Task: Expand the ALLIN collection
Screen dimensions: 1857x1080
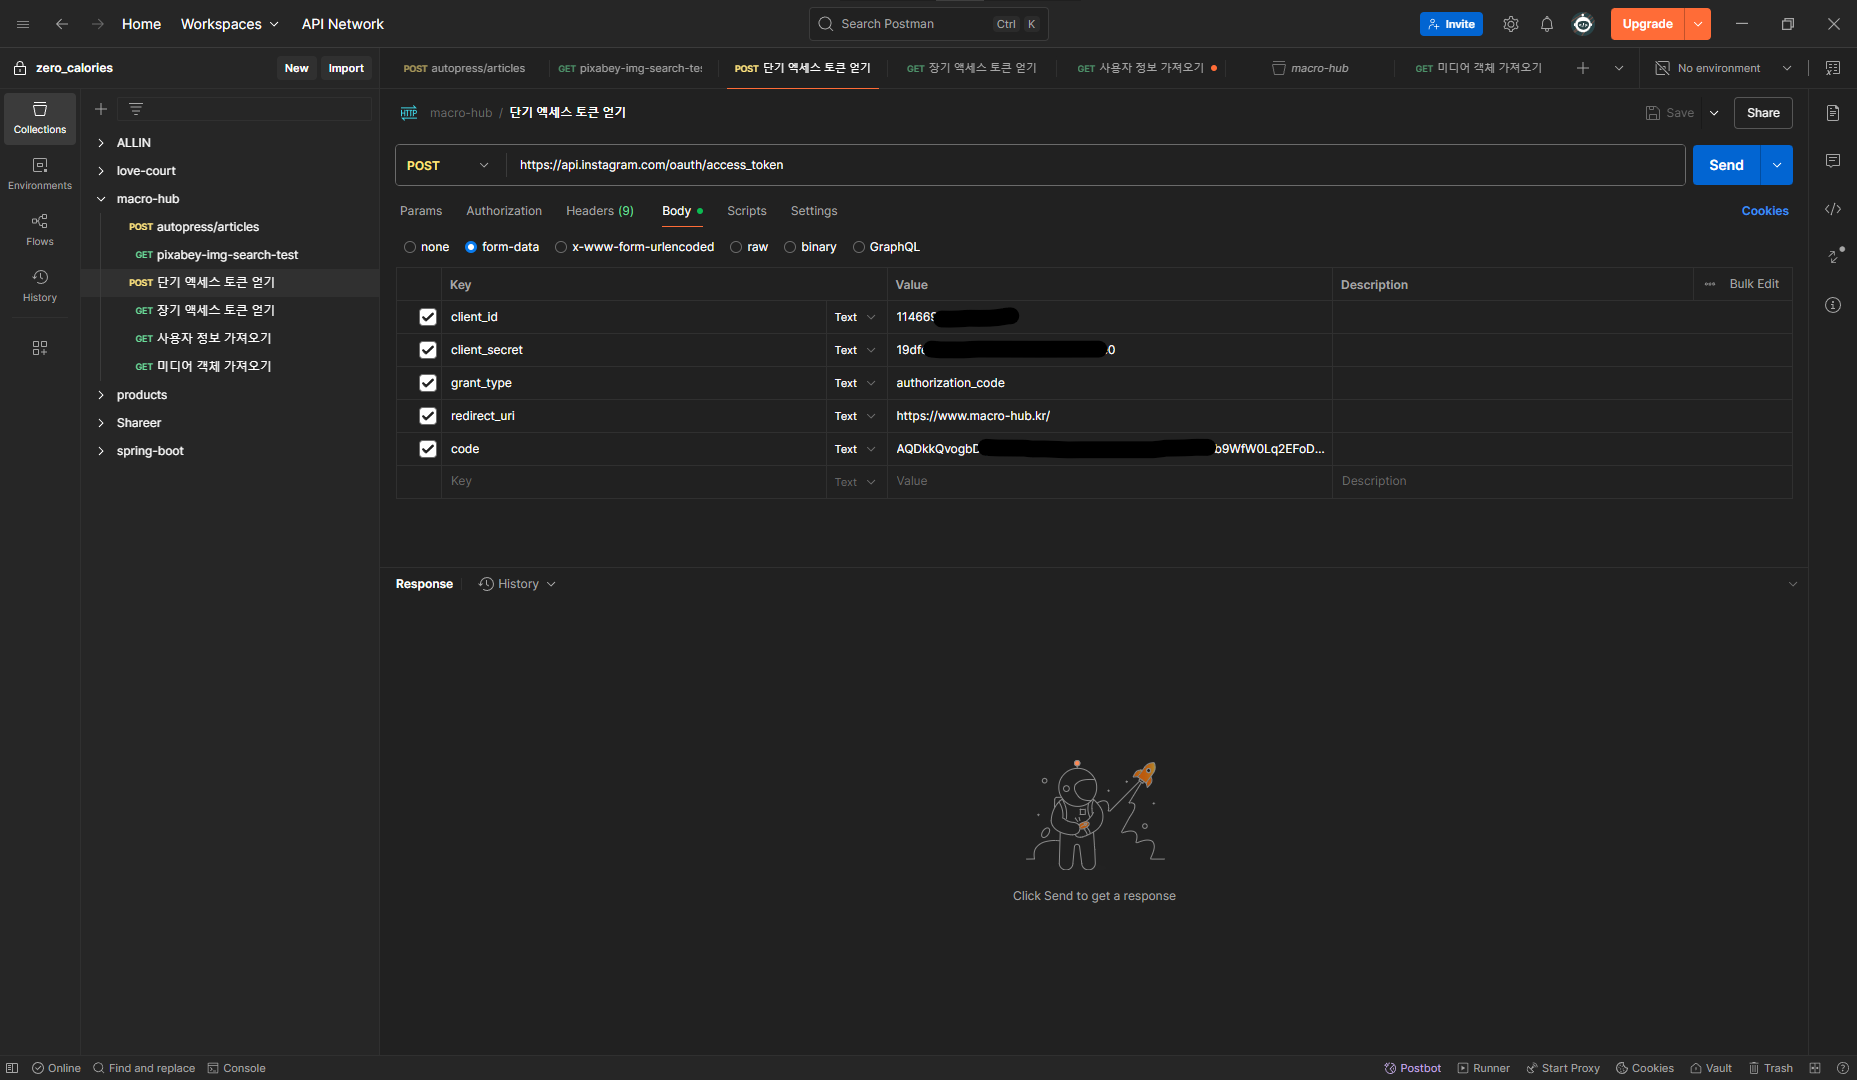Action: click(101, 143)
